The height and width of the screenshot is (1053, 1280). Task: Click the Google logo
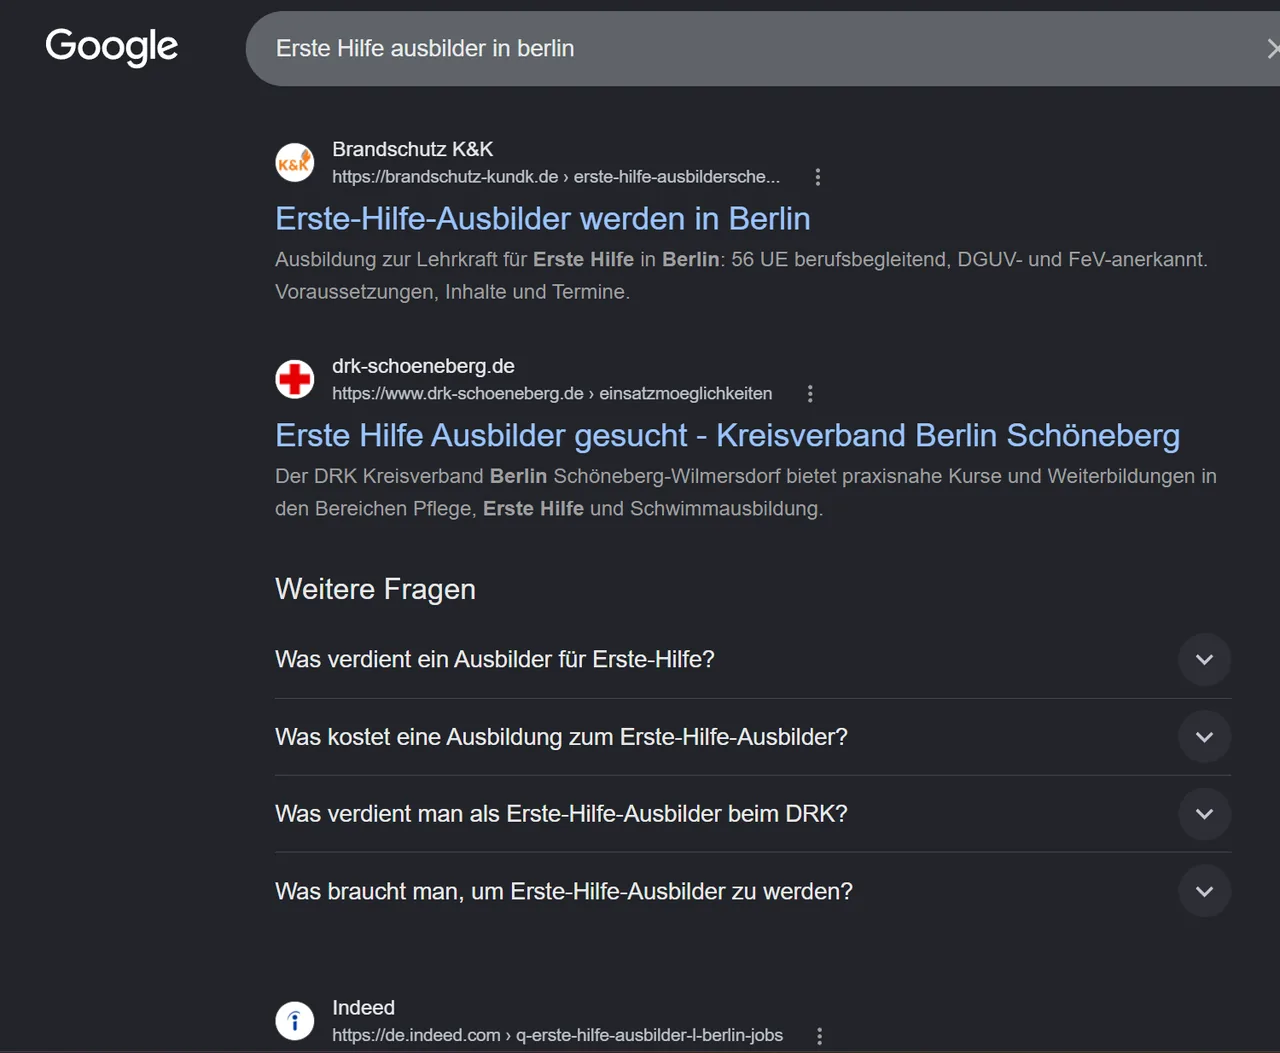tap(112, 47)
